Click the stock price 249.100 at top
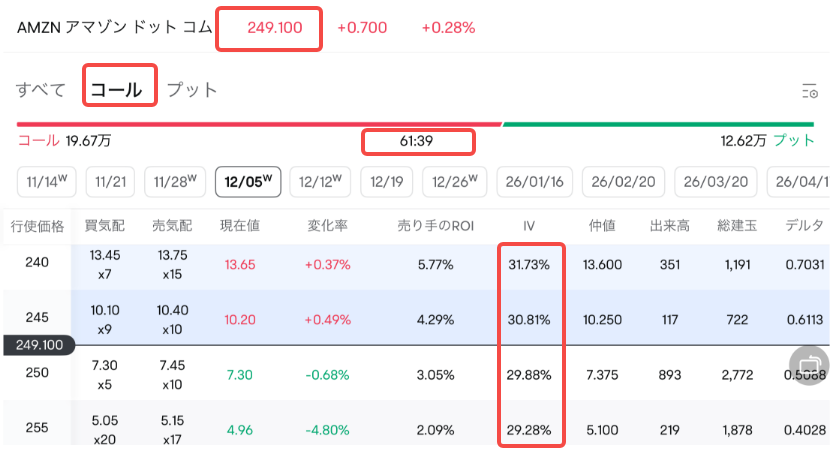The image size is (831, 450). tap(275, 28)
